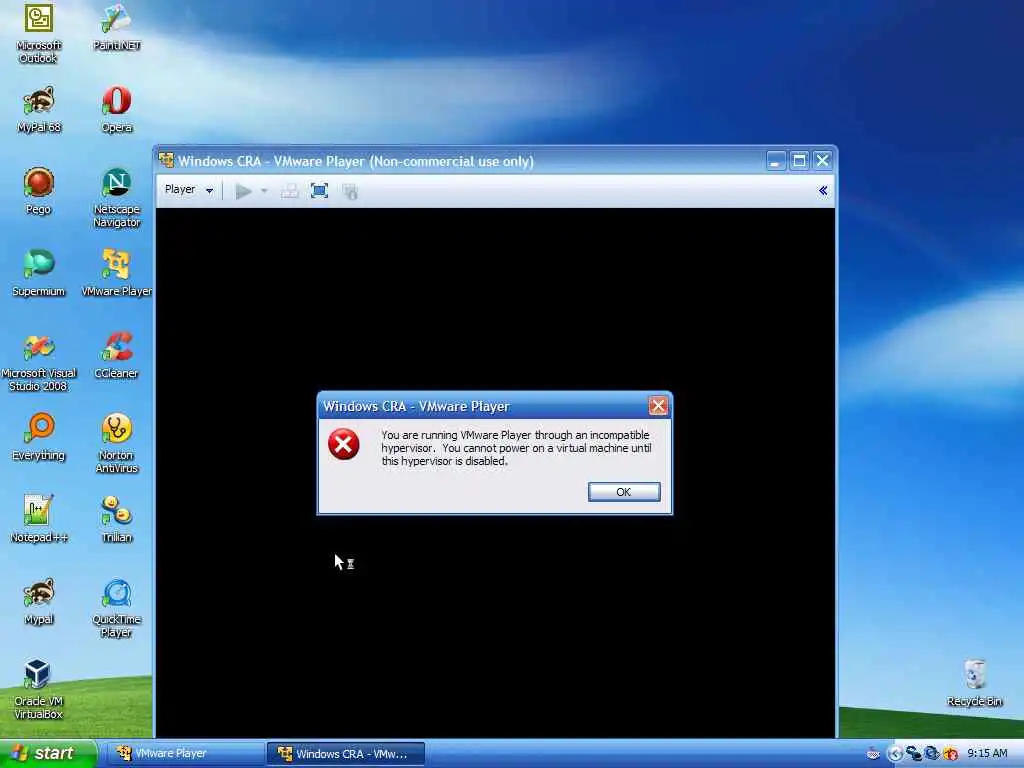Select the Oracle VM VirtualBox desktop icon
The width and height of the screenshot is (1024, 768).
point(39,690)
